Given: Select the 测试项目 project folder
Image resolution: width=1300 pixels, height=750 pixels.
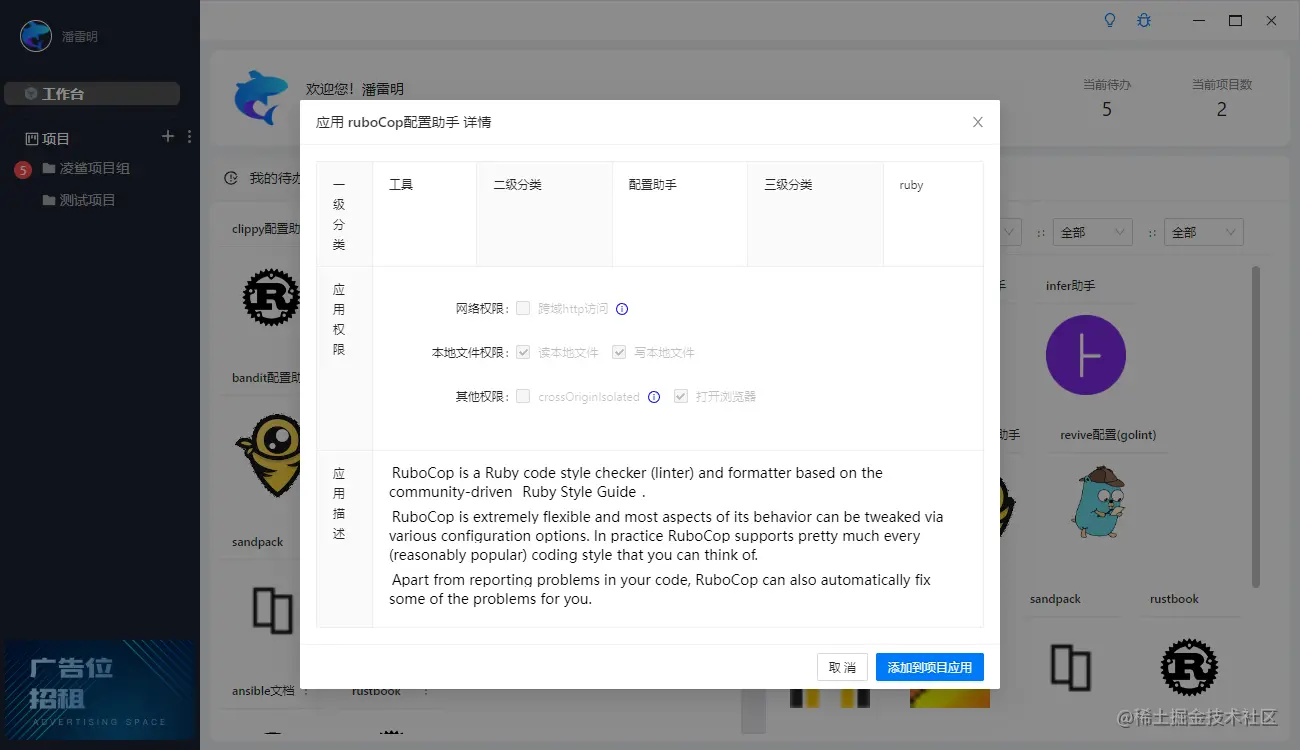Looking at the screenshot, I should (x=79, y=200).
